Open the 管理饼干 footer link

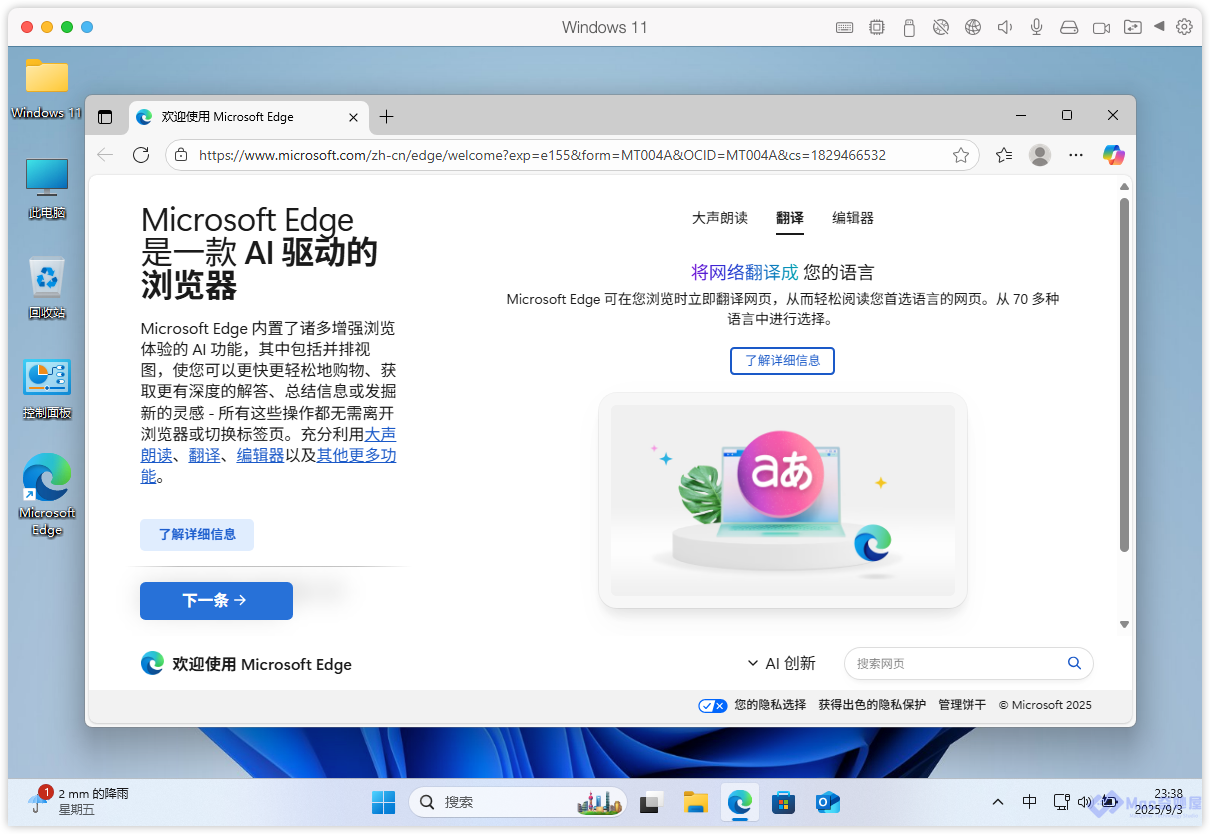(962, 705)
